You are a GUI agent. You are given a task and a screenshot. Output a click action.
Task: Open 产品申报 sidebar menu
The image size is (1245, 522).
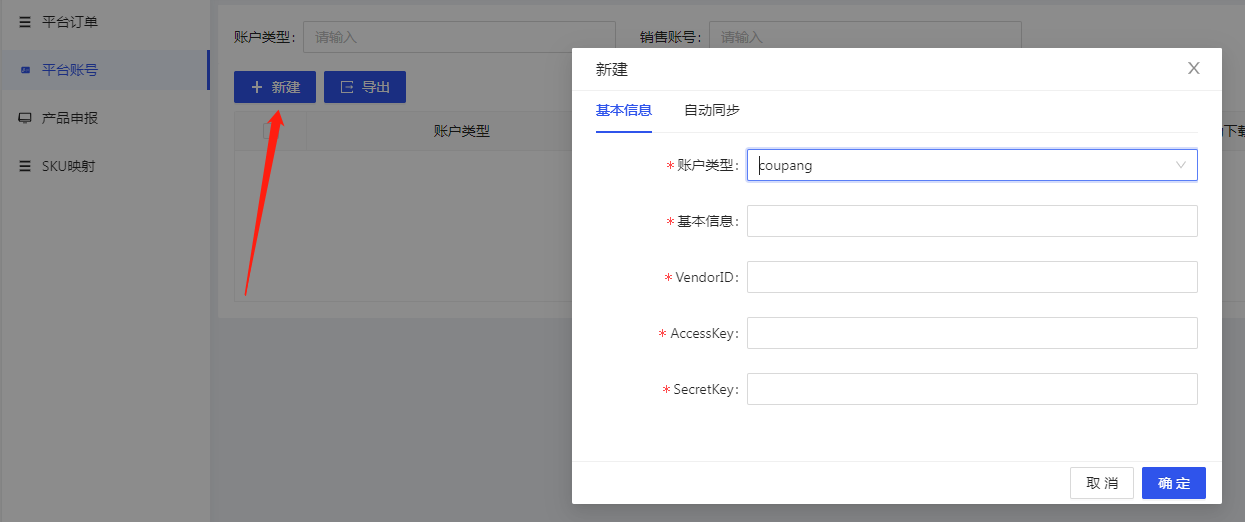(x=104, y=118)
